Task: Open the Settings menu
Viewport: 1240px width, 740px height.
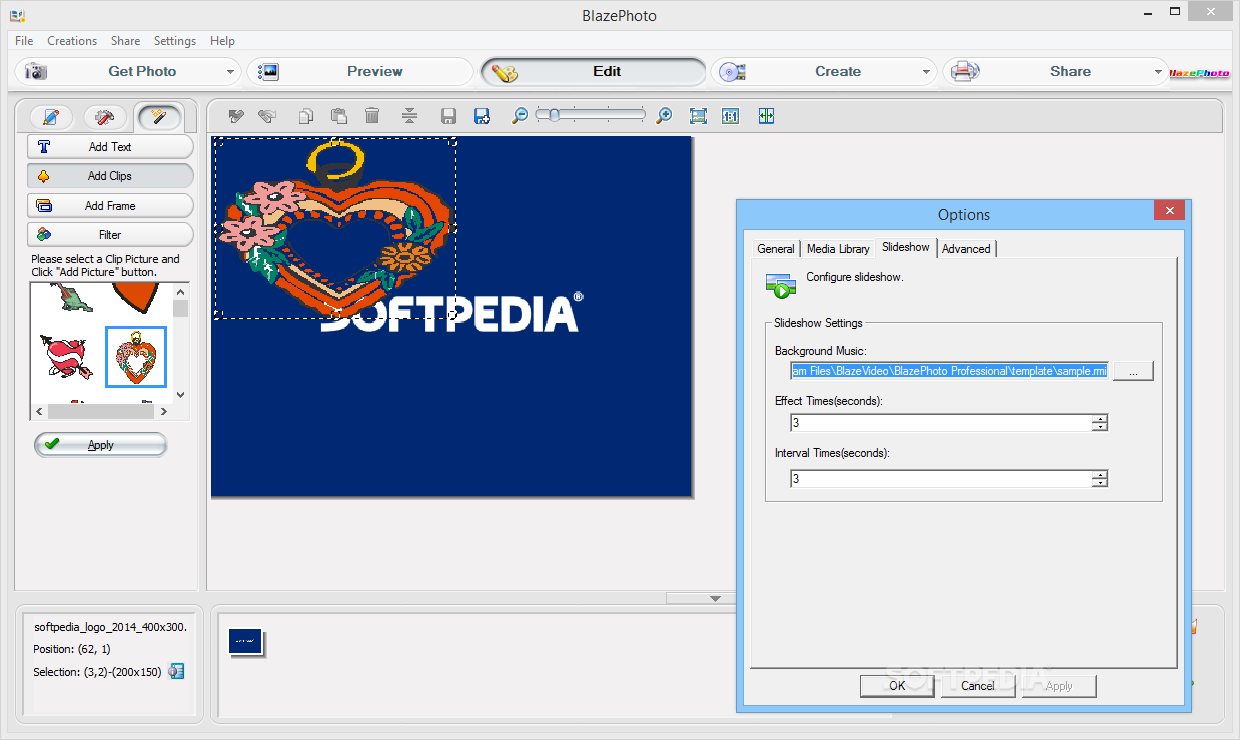Action: pyautogui.click(x=175, y=41)
